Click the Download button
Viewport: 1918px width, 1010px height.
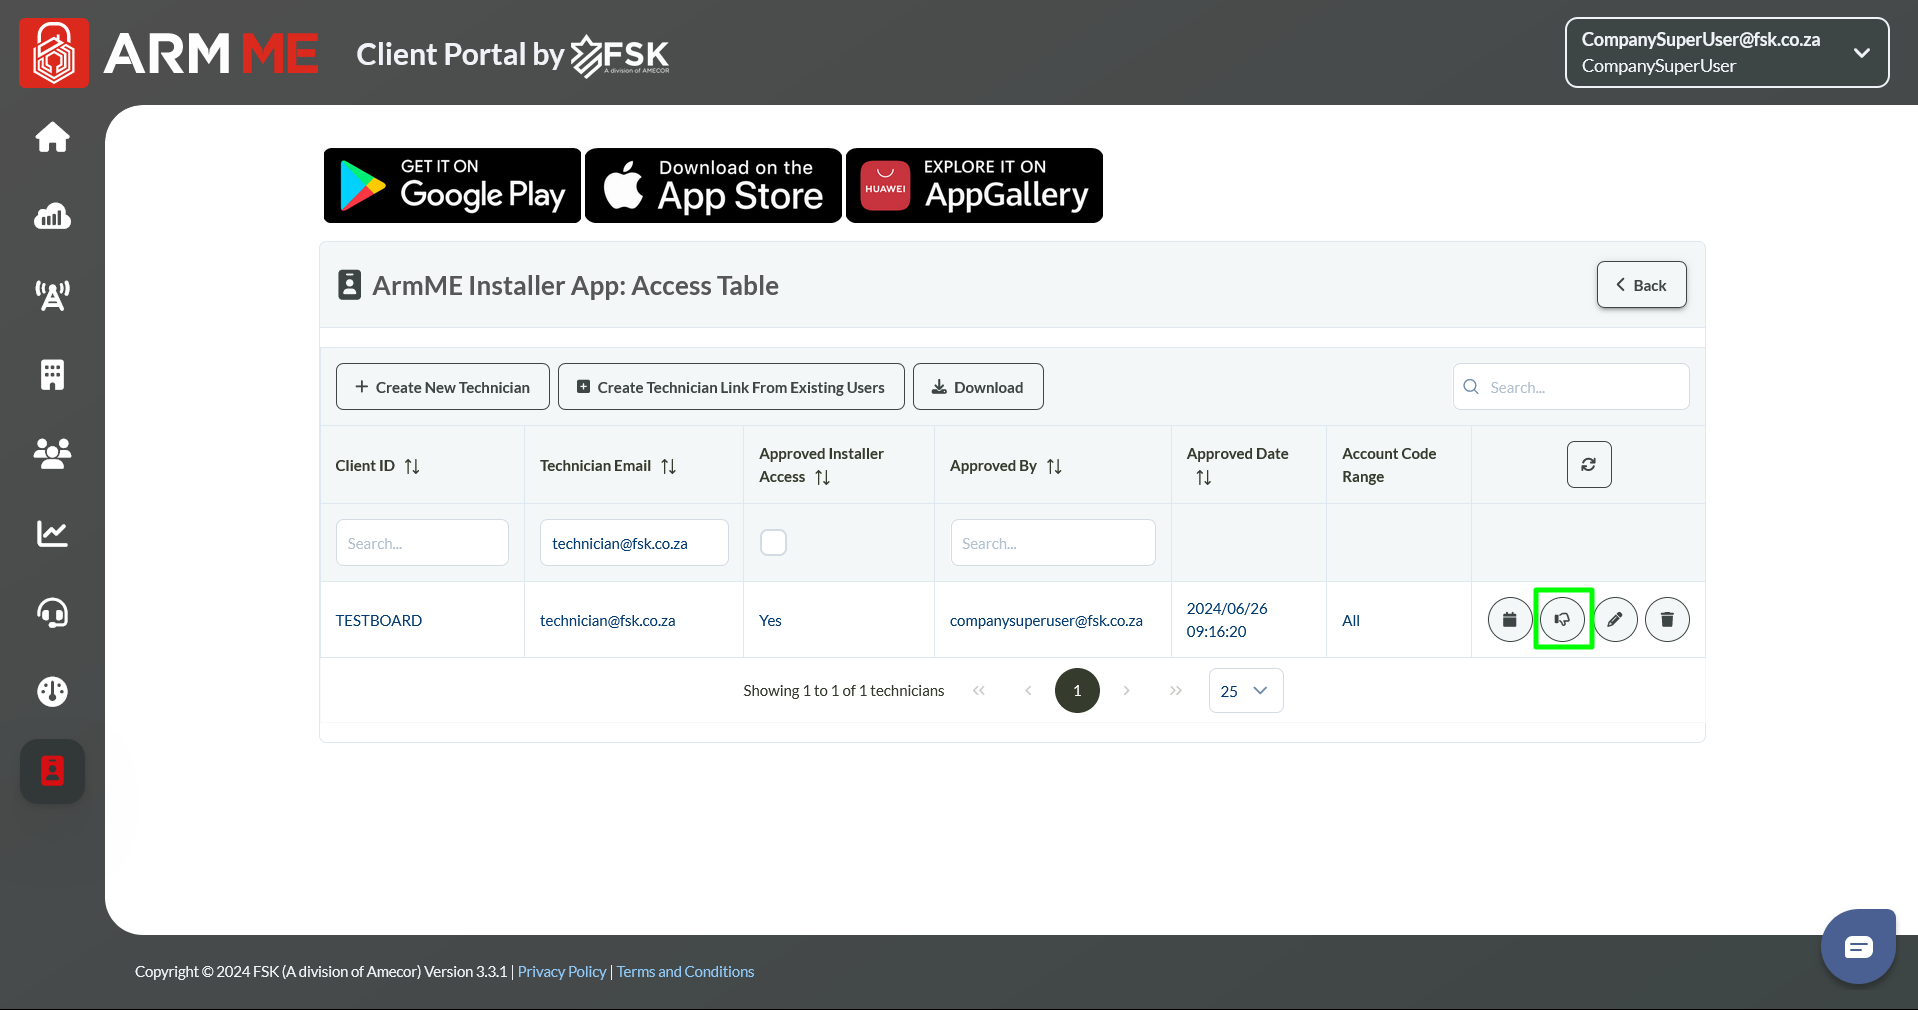pyautogui.click(x=977, y=387)
